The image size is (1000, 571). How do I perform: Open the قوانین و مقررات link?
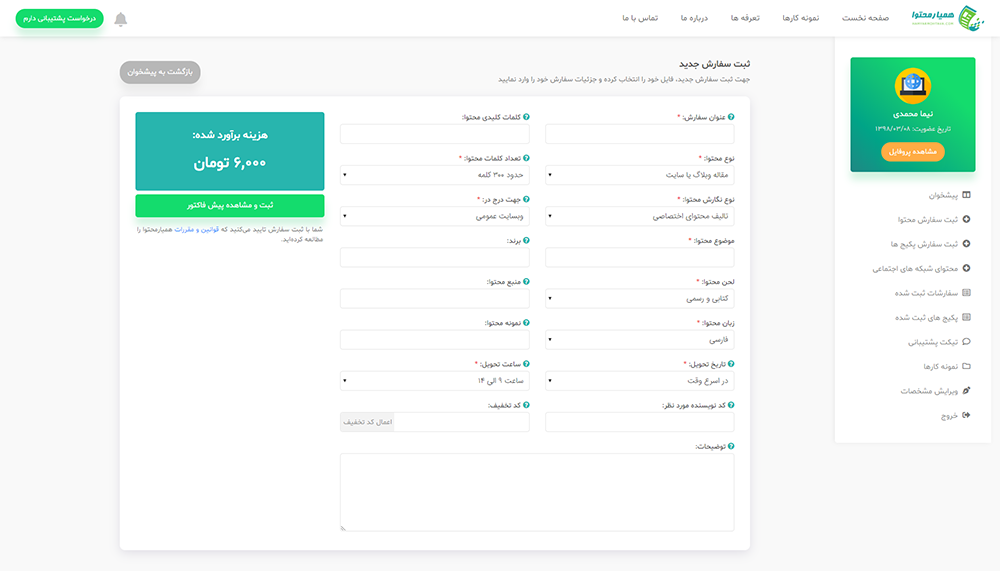196,229
